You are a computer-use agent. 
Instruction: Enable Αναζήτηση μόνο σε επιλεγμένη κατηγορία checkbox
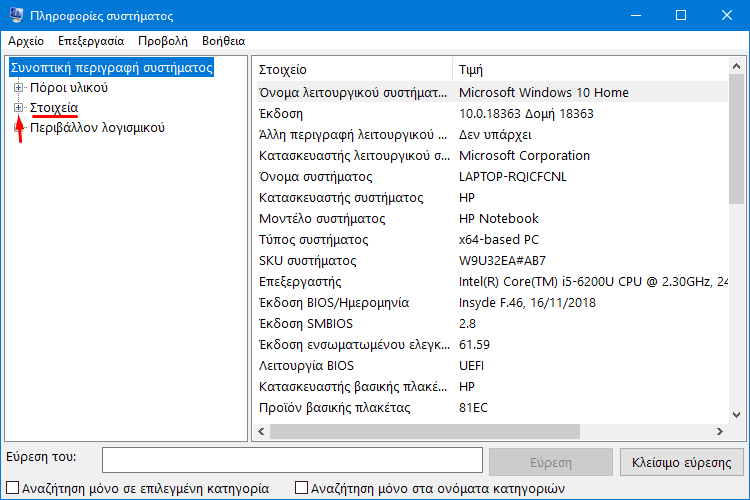(11, 489)
